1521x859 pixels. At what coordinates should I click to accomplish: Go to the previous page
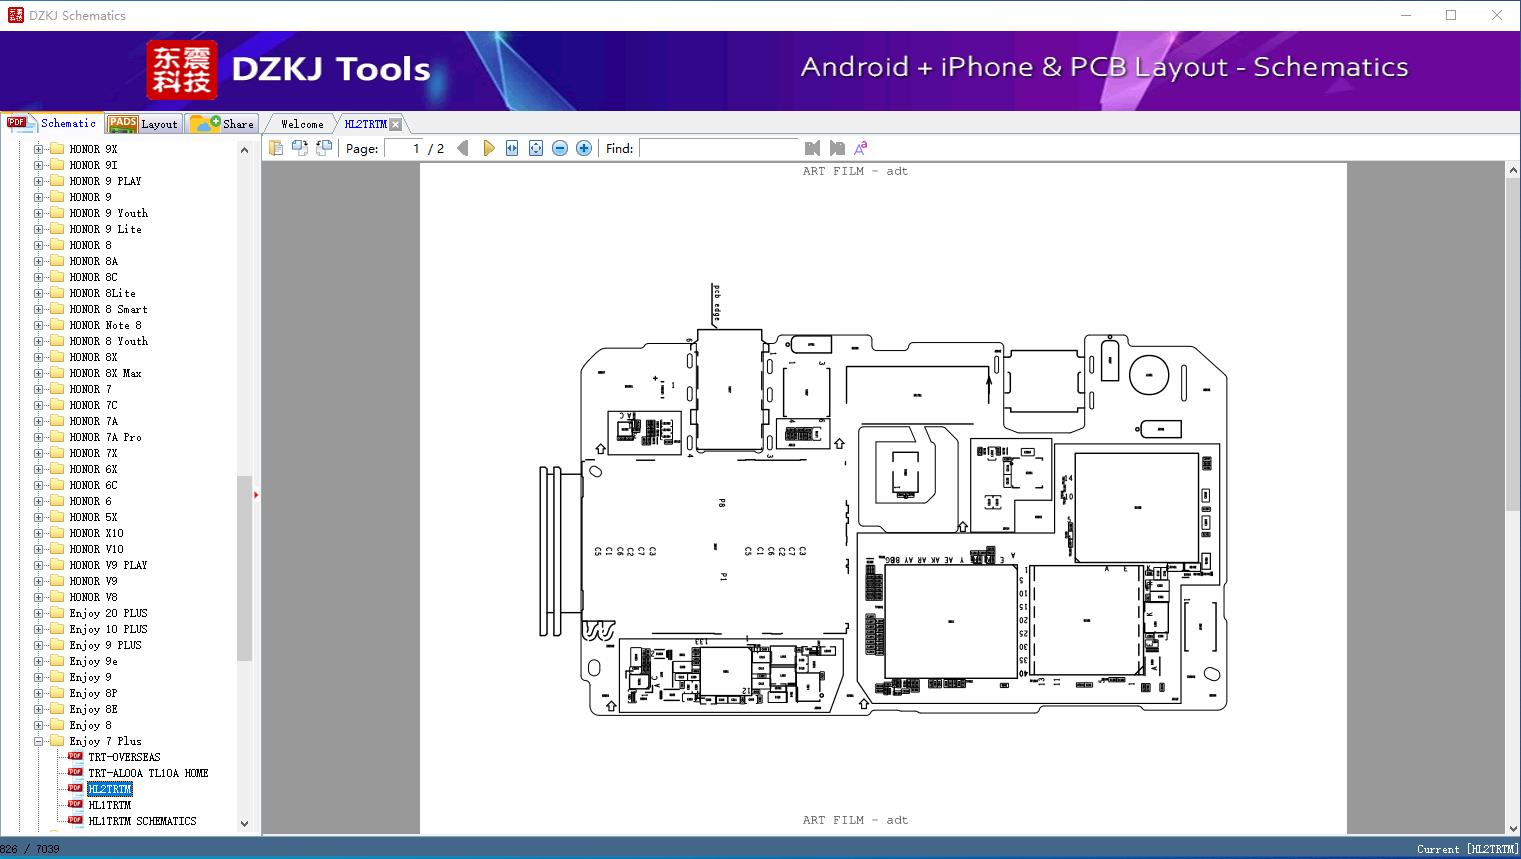tap(463, 148)
